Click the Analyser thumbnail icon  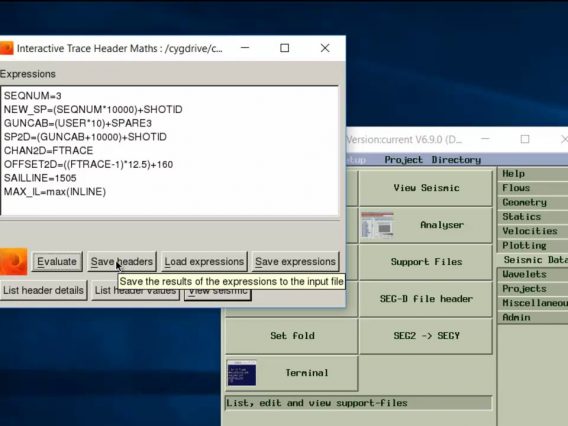click(377, 225)
